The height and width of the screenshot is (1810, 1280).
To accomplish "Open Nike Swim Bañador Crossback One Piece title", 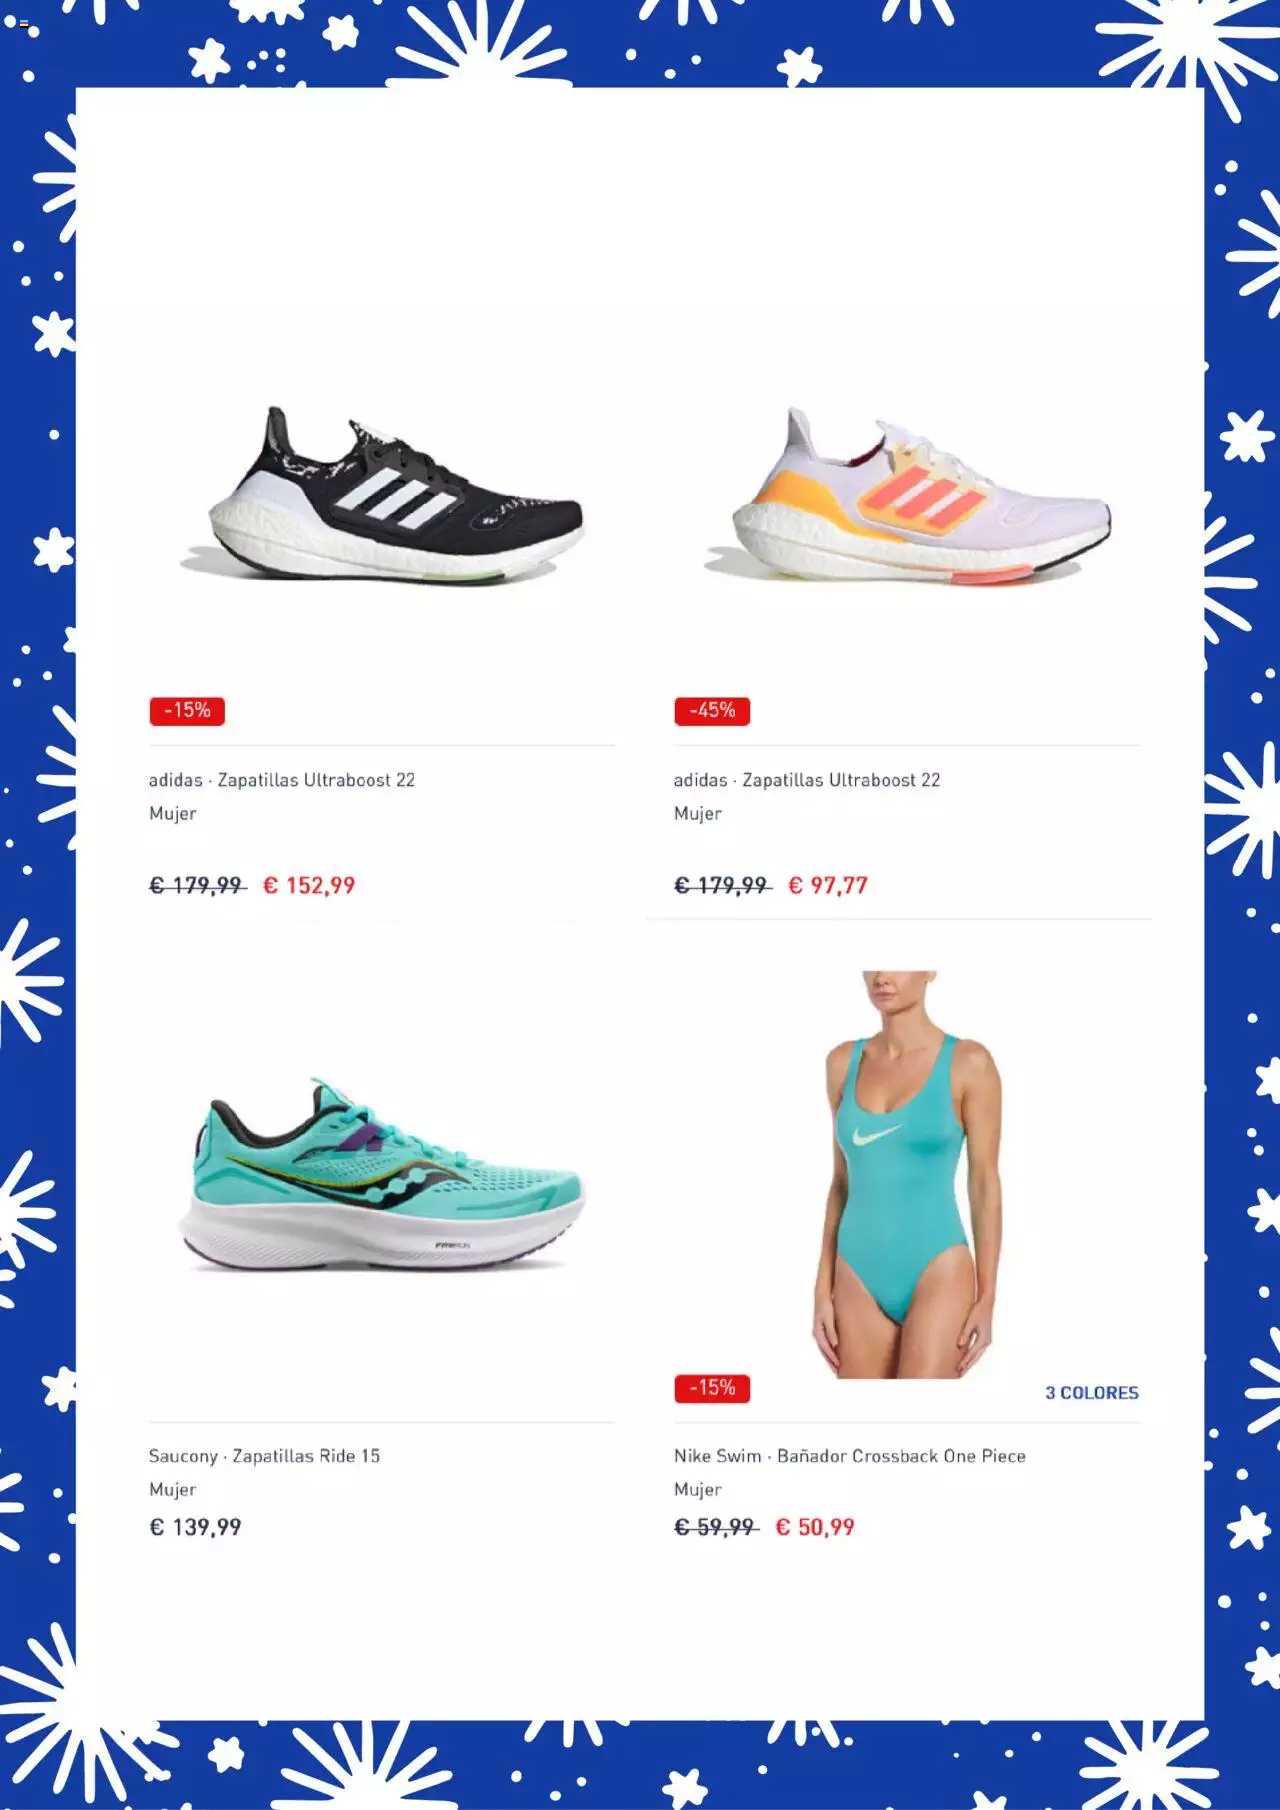I will [x=850, y=1456].
